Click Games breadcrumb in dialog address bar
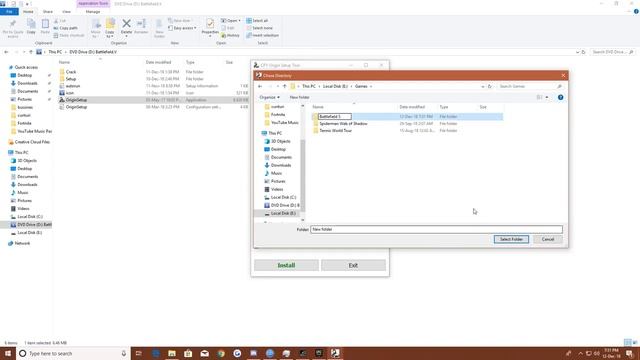Screen dimensions: 640x360 tap(361, 87)
